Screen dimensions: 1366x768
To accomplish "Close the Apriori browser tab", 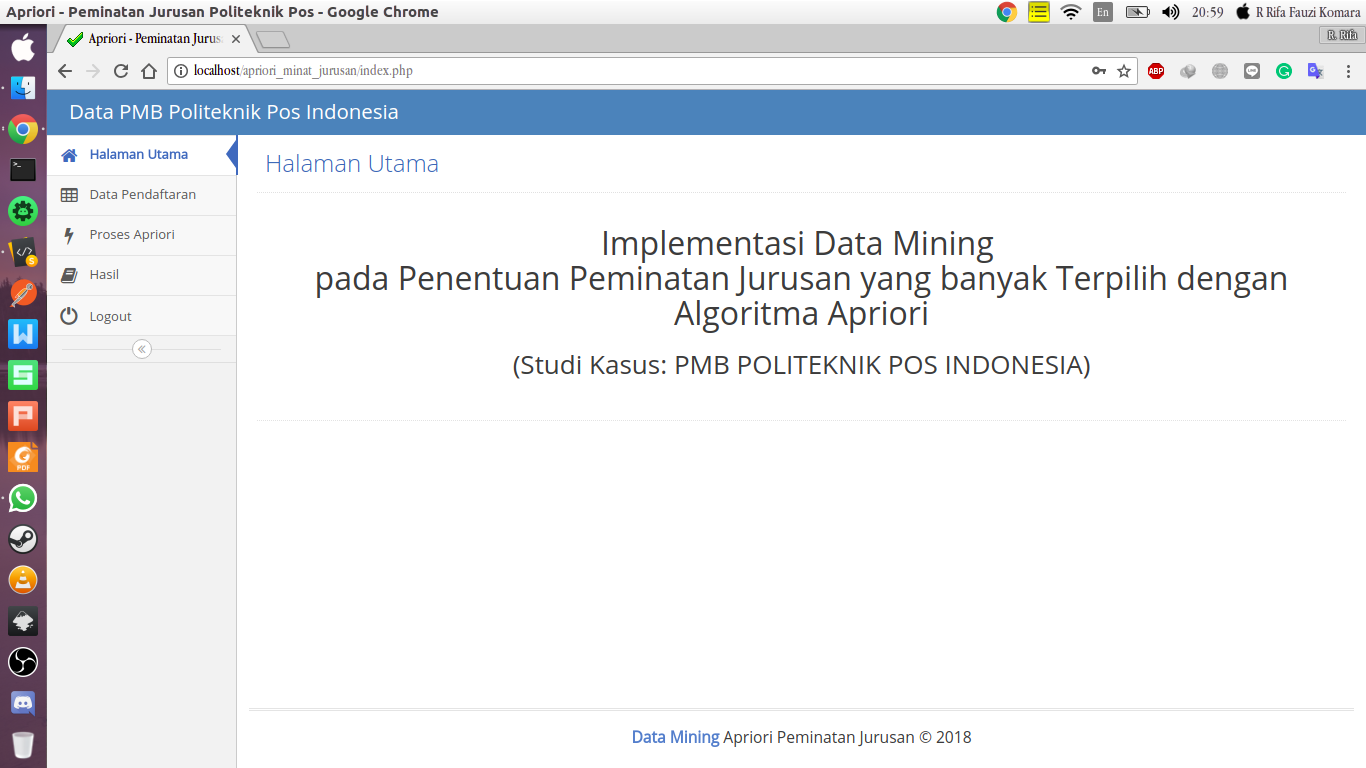I will click(236, 39).
